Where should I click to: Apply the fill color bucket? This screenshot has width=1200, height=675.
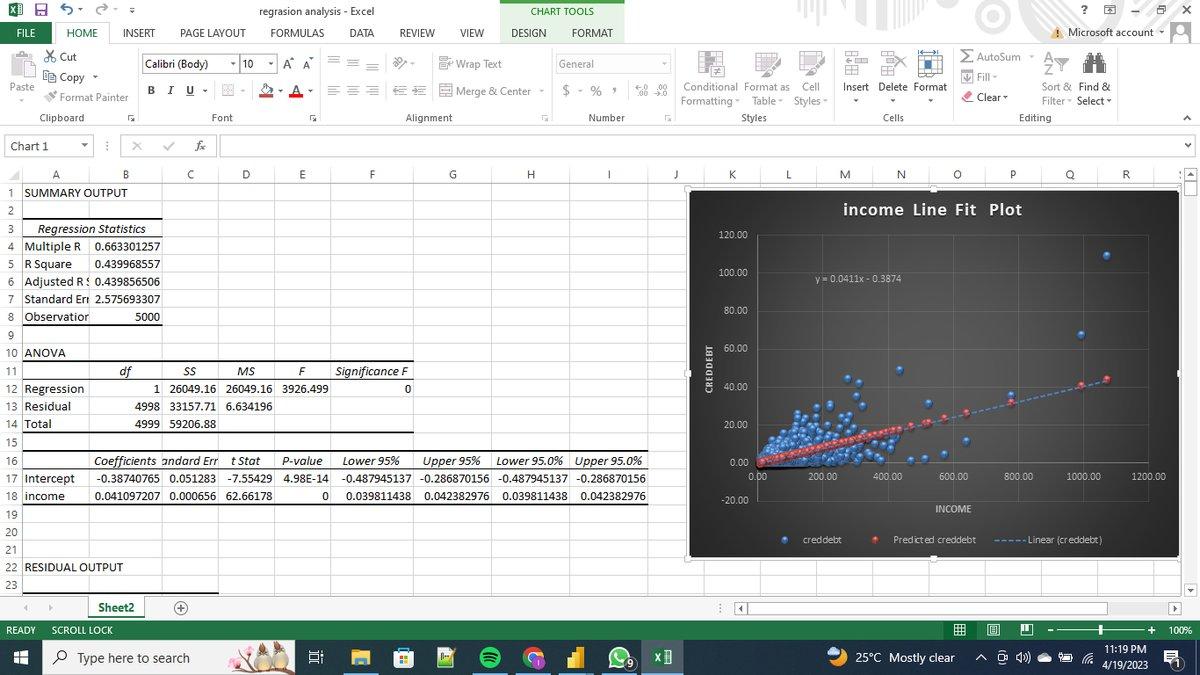(x=267, y=91)
